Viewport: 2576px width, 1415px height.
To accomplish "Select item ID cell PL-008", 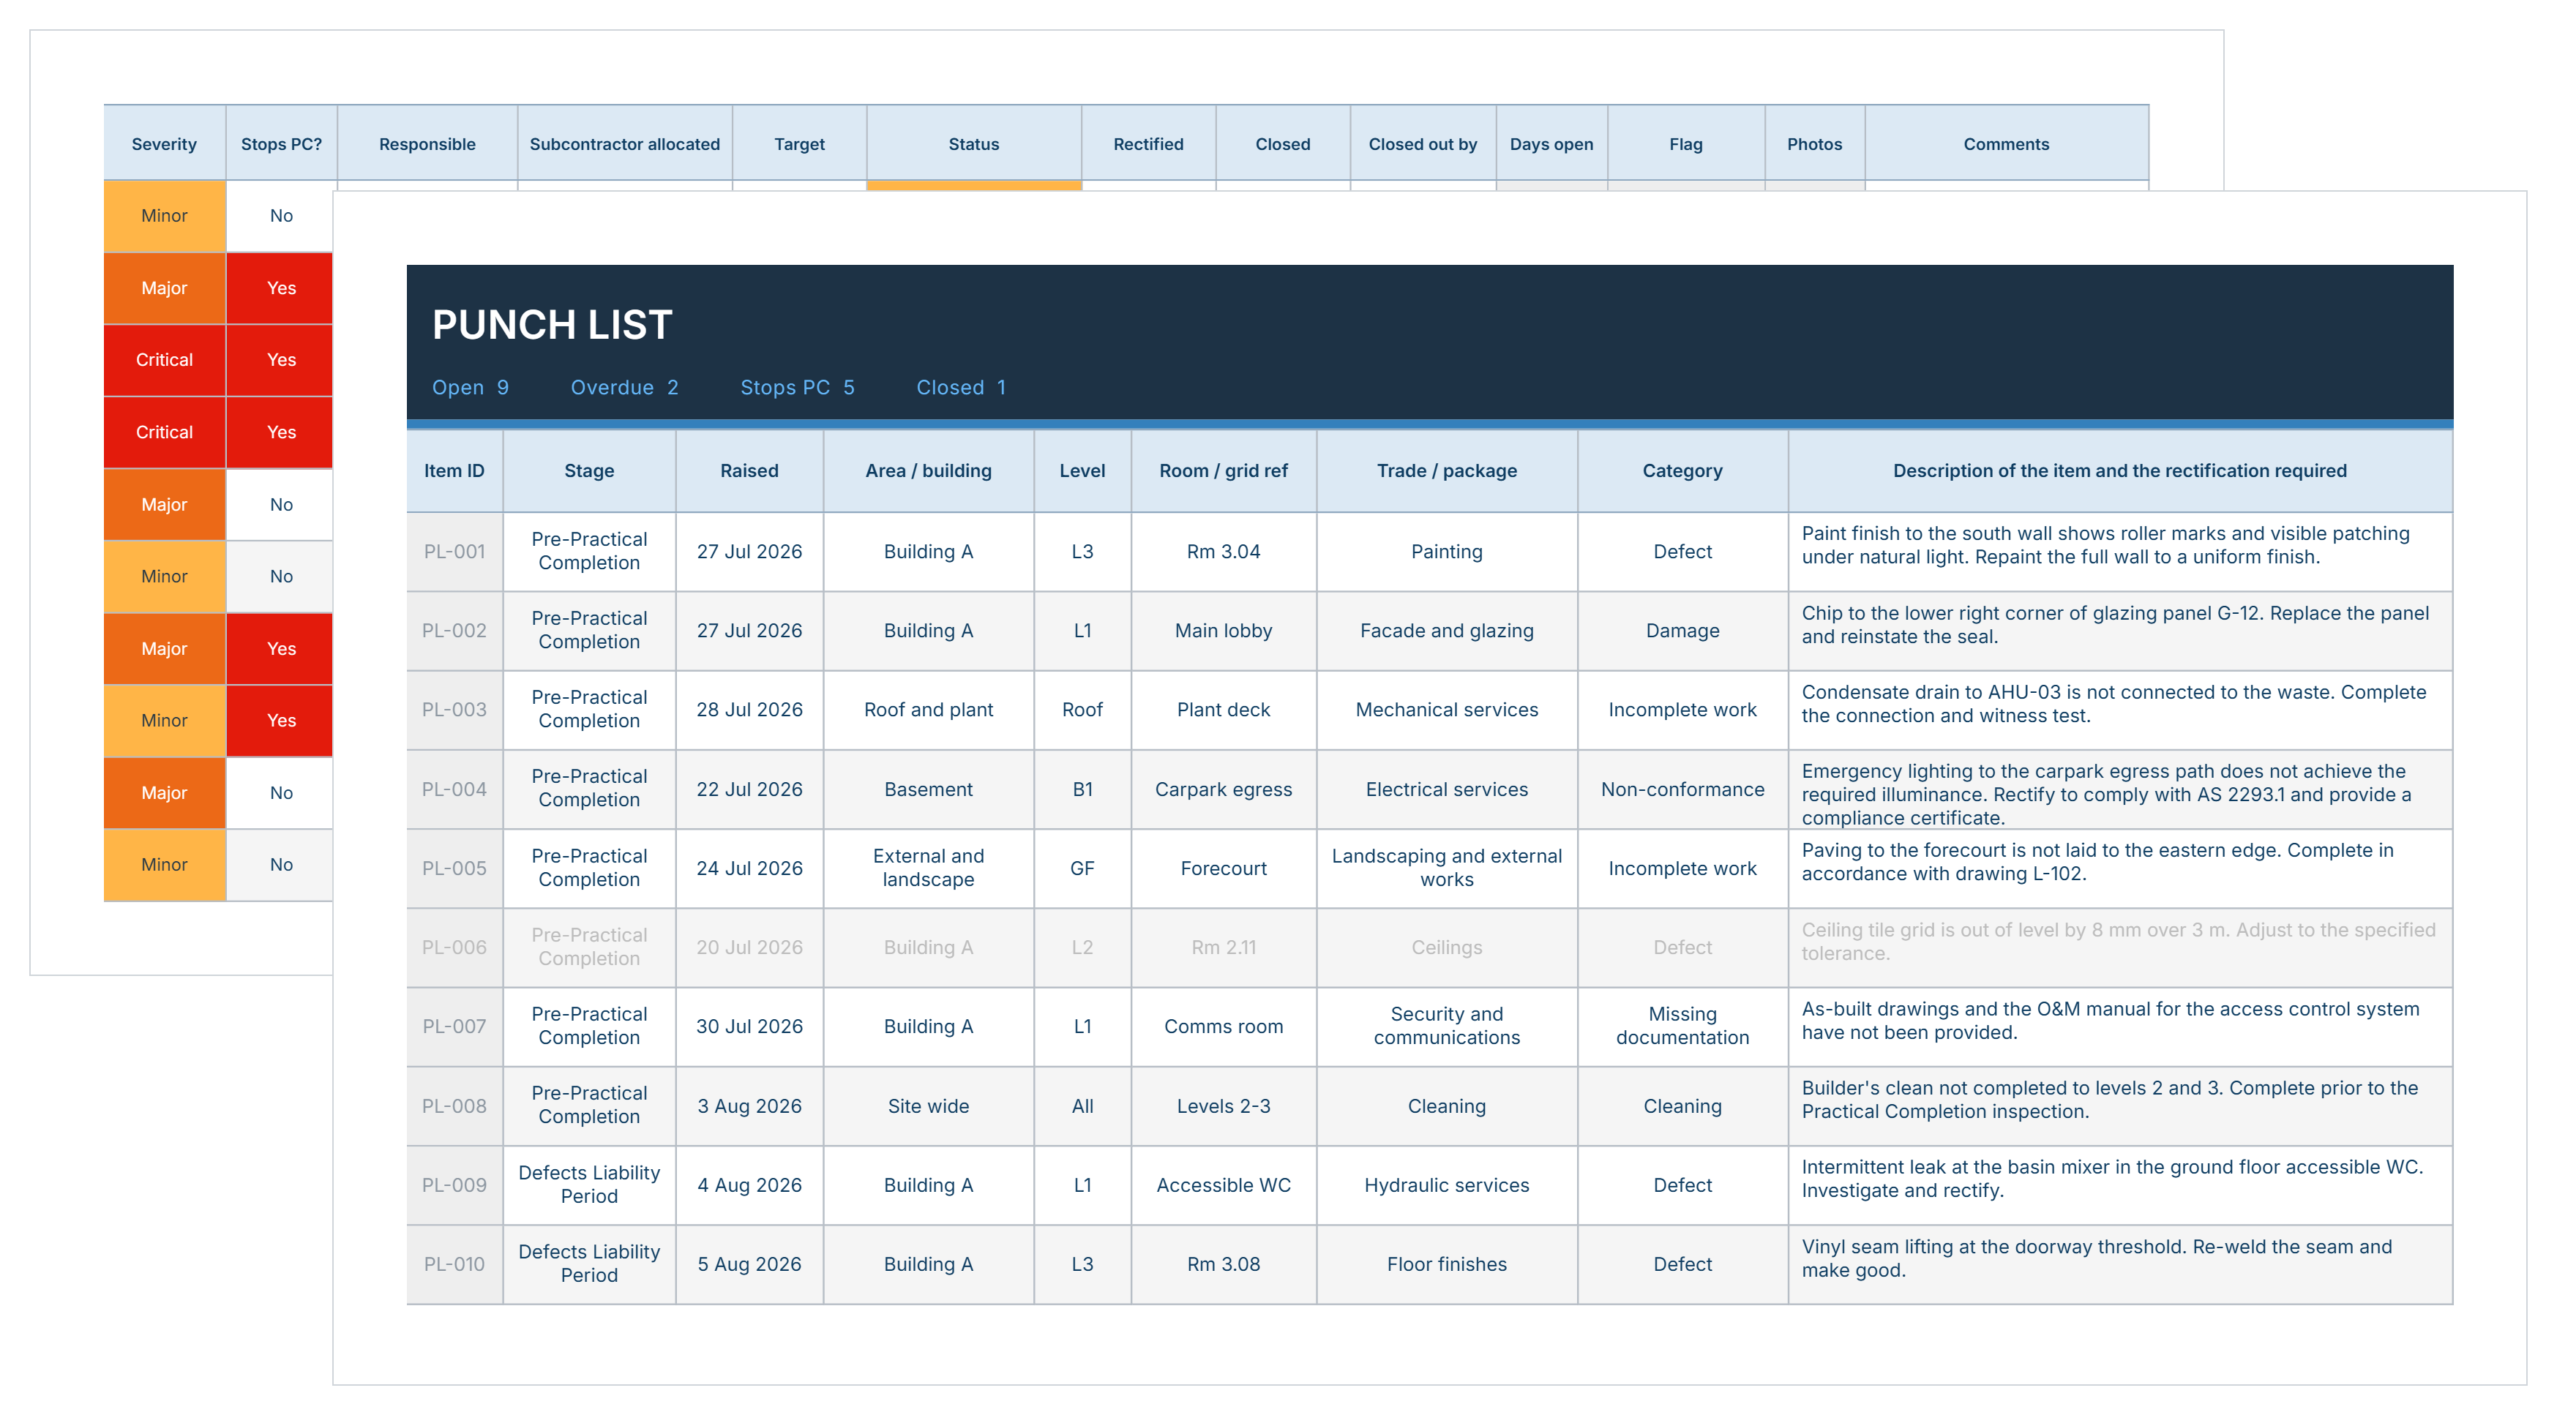I will [x=454, y=1107].
